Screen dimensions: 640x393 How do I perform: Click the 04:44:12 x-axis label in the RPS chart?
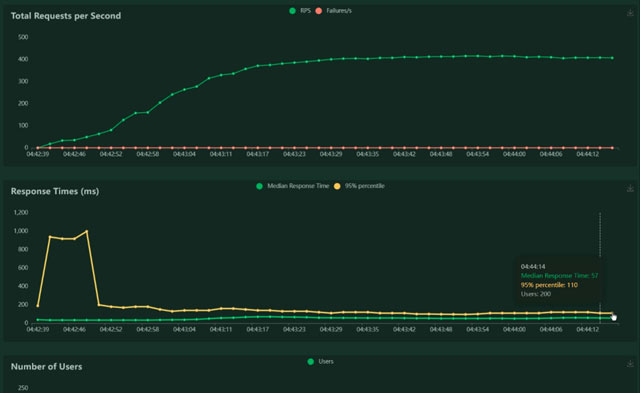(x=588, y=154)
